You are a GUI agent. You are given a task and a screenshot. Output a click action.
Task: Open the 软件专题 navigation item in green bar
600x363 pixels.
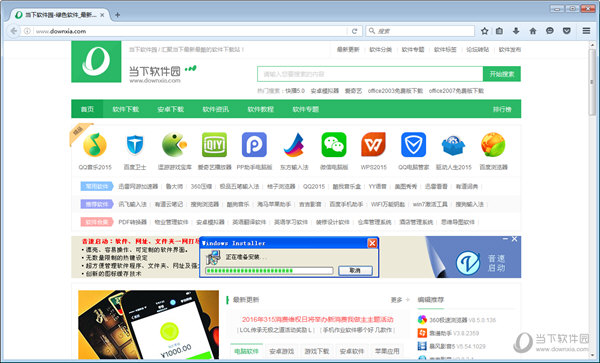(x=306, y=109)
